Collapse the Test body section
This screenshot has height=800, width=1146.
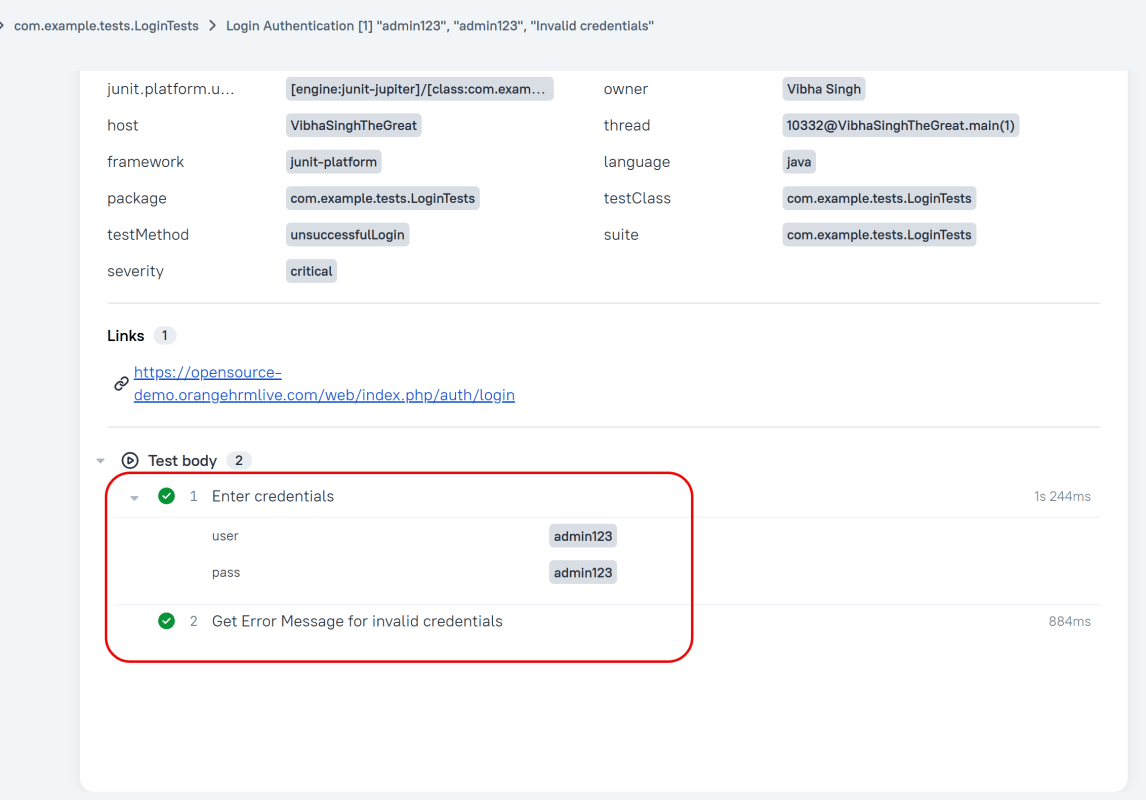[x=100, y=461]
